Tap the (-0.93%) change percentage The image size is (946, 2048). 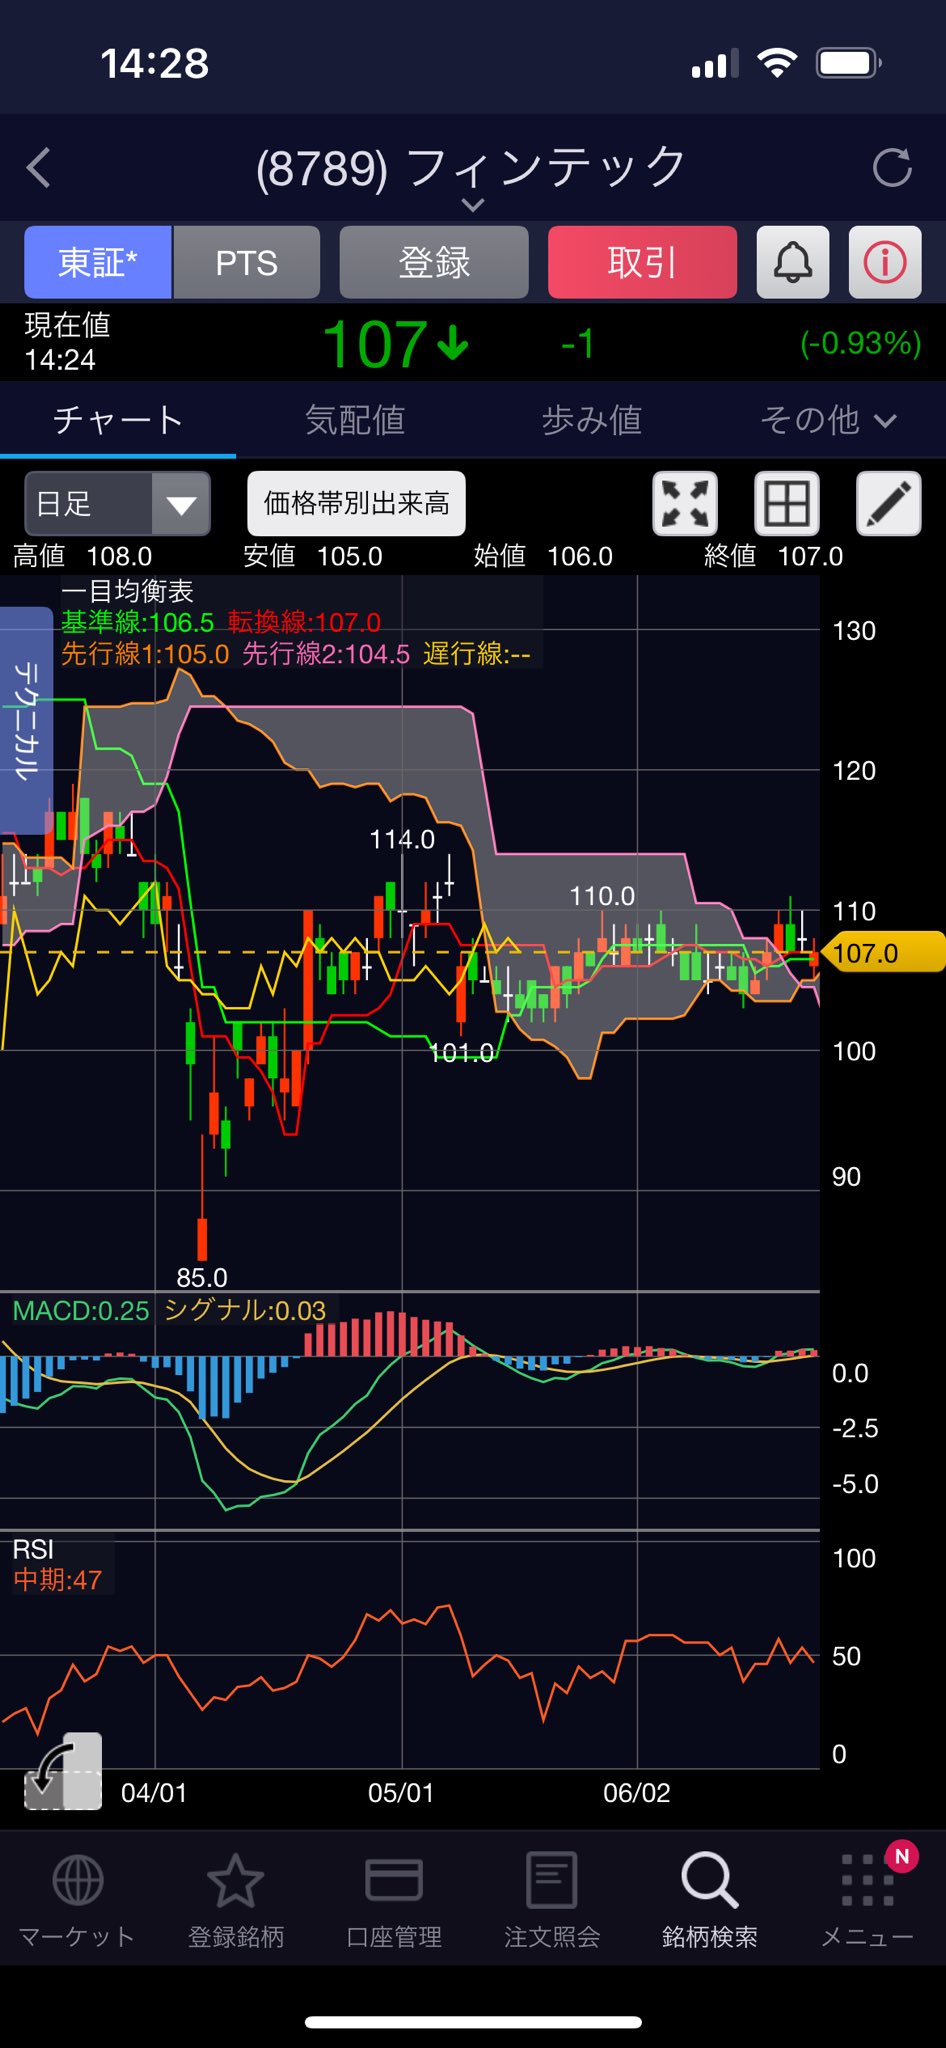coord(860,343)
